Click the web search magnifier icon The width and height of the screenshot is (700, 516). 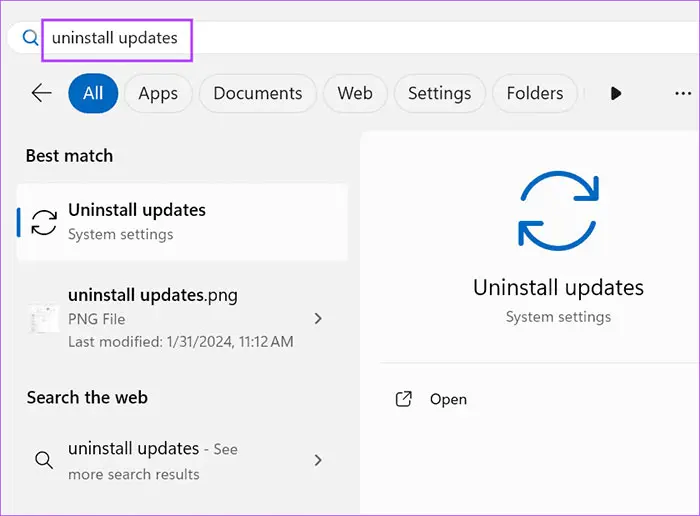click(x=44, y=460)
